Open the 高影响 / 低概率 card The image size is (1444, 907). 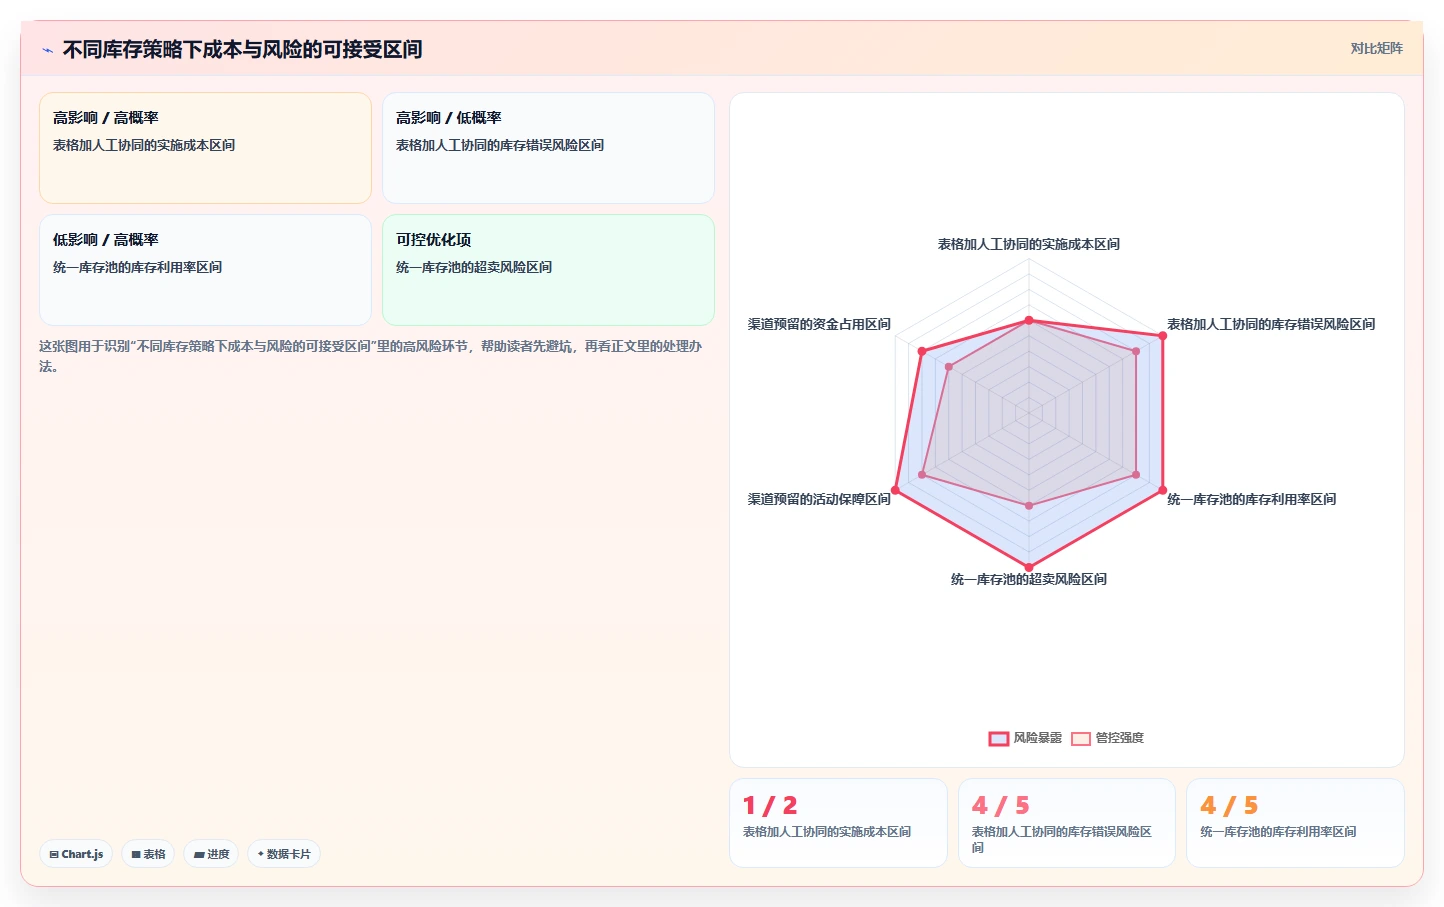pyautogui.click(x=548, y=148)
